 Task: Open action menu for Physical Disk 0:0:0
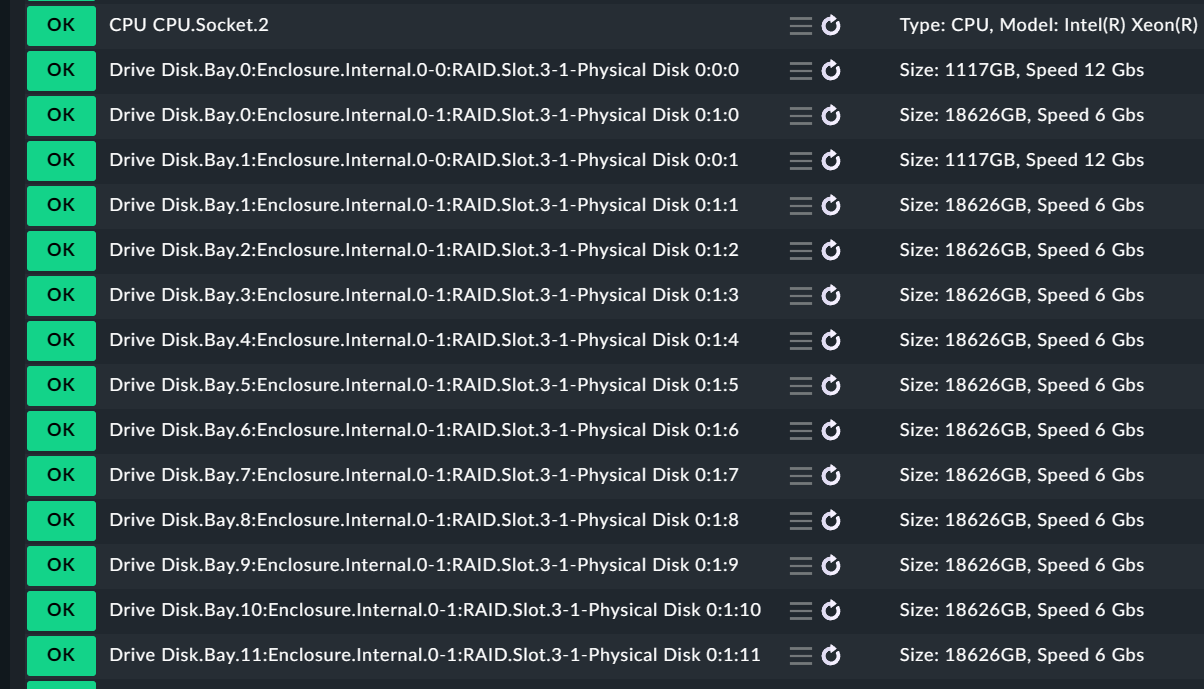(x=800, y=71)
